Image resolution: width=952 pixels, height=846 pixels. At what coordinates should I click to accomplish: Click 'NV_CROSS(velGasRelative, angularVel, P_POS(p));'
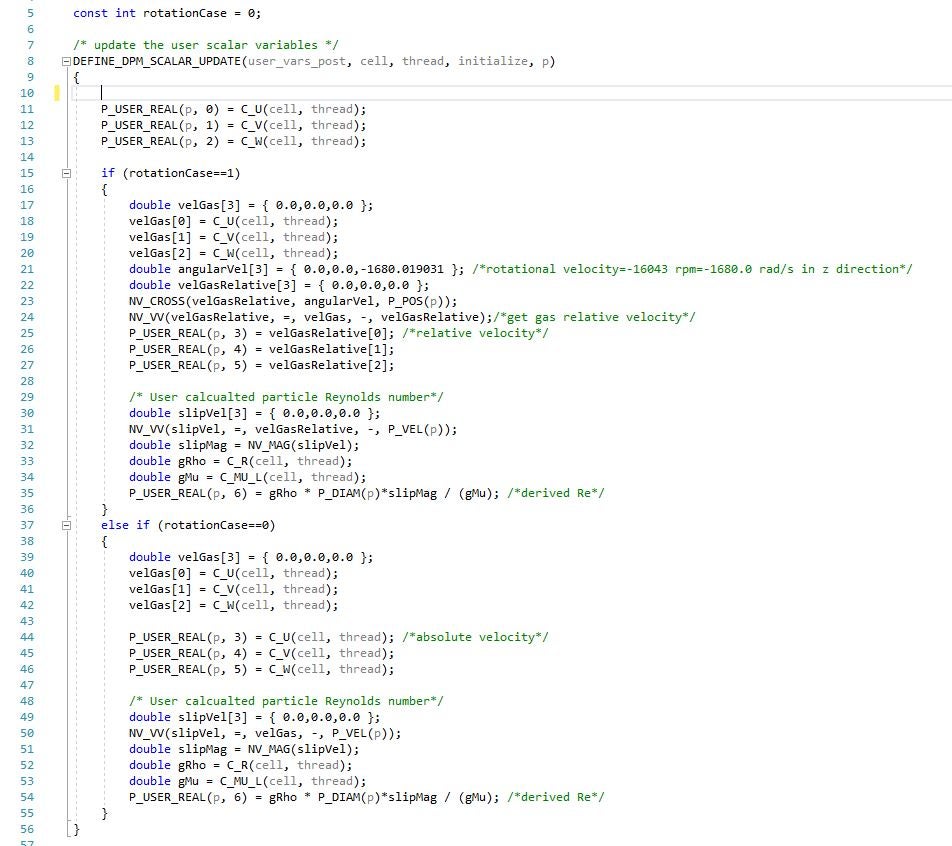(293, 301)
